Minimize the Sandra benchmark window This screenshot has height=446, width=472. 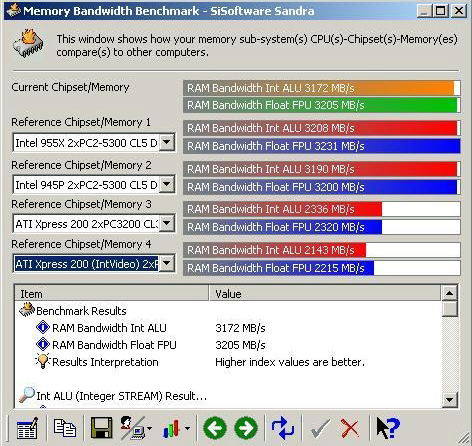coord(425,11)
